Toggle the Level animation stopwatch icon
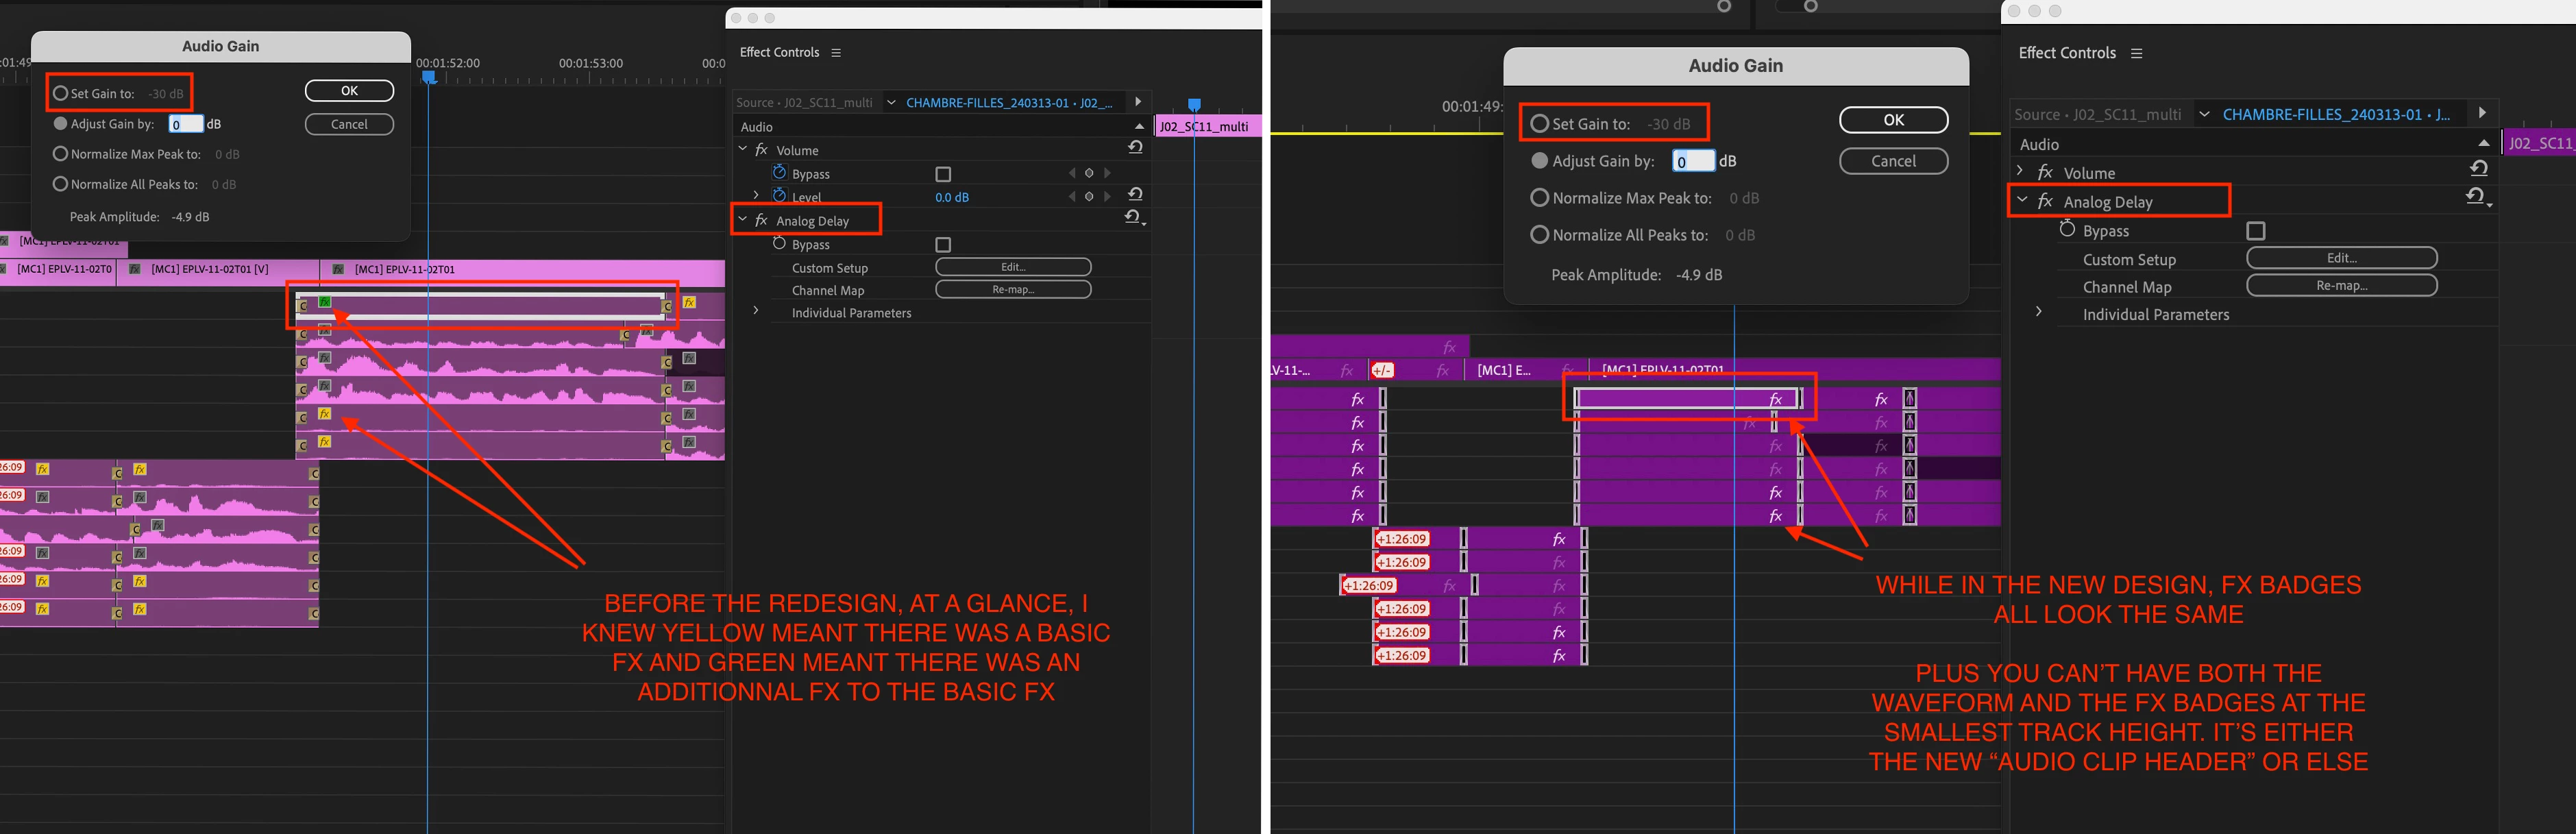2576x834 pixels. (x=779, y=196)
